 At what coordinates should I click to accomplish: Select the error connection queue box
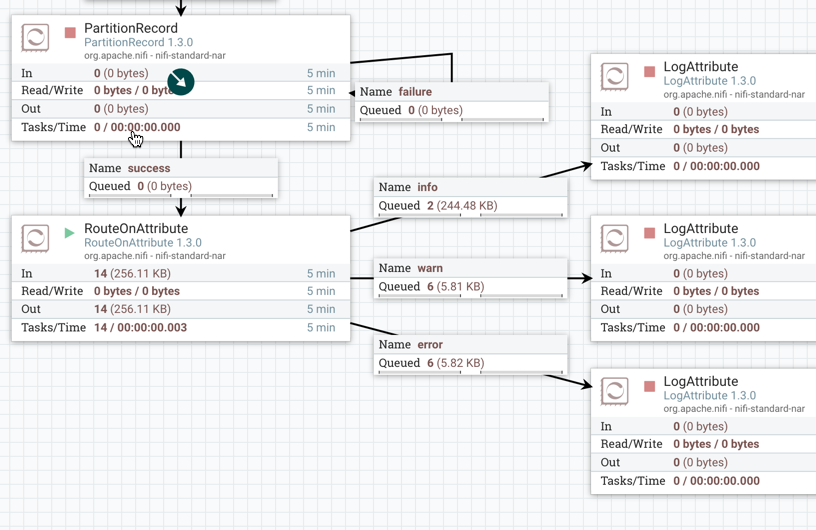471,354
